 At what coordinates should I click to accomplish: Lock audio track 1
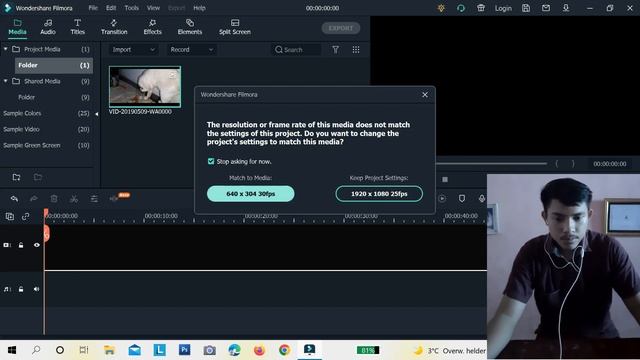(x=21, y=289)
